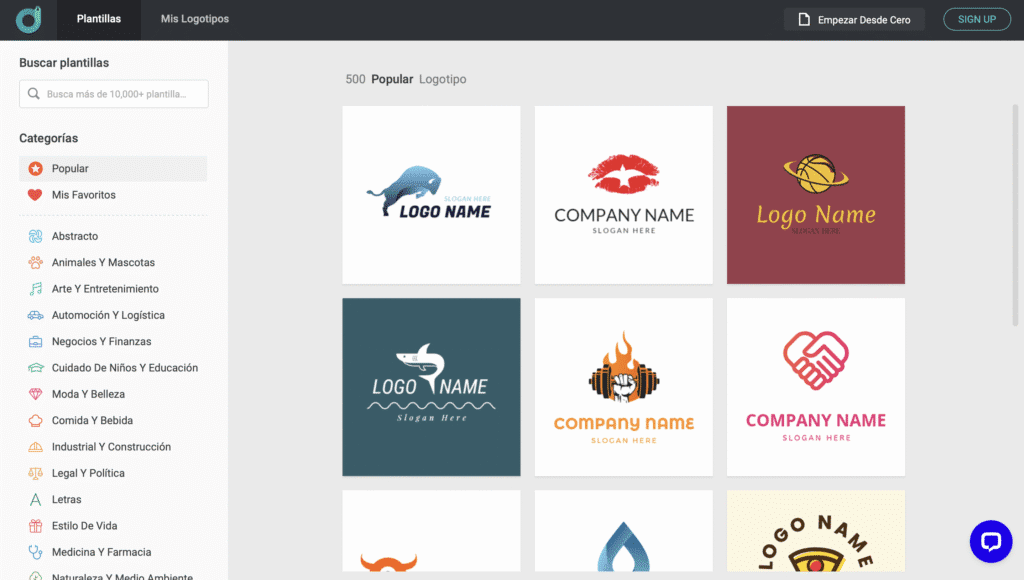Click Empezar Desde Cero button

point(854,19)
